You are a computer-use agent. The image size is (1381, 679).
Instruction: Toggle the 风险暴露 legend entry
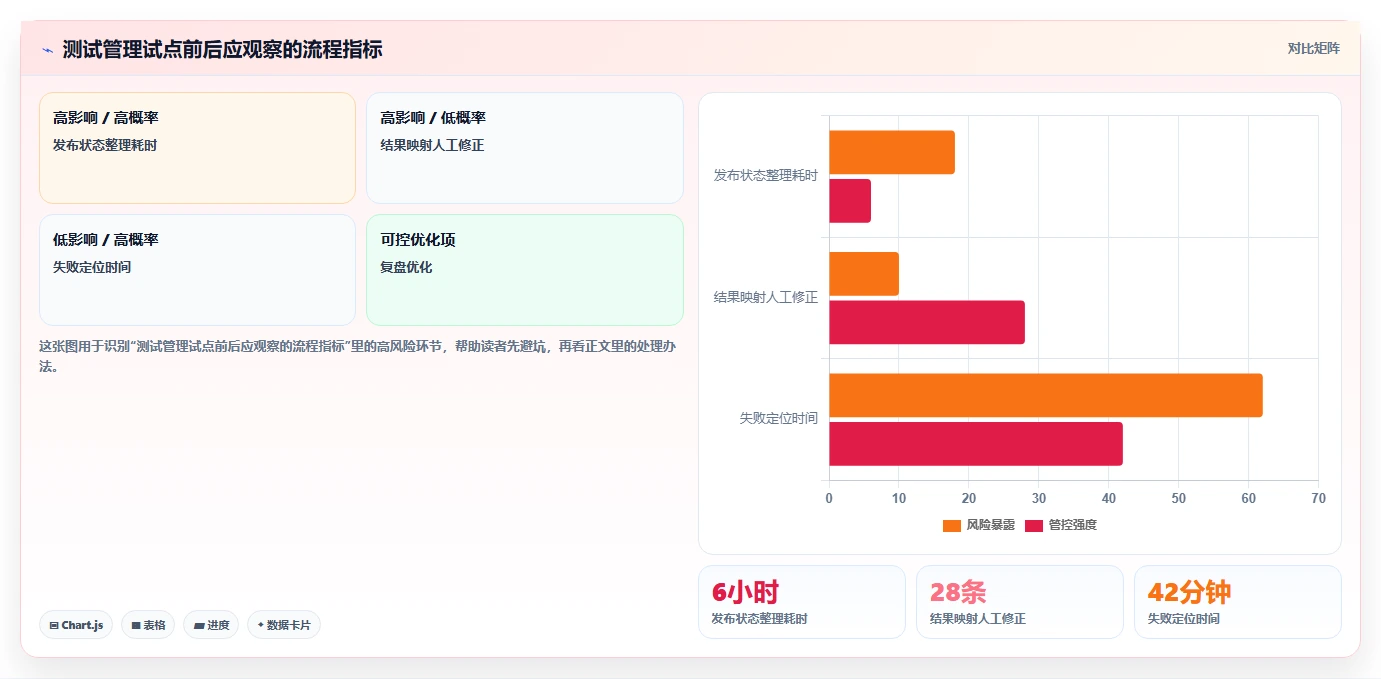coord(979,525)
